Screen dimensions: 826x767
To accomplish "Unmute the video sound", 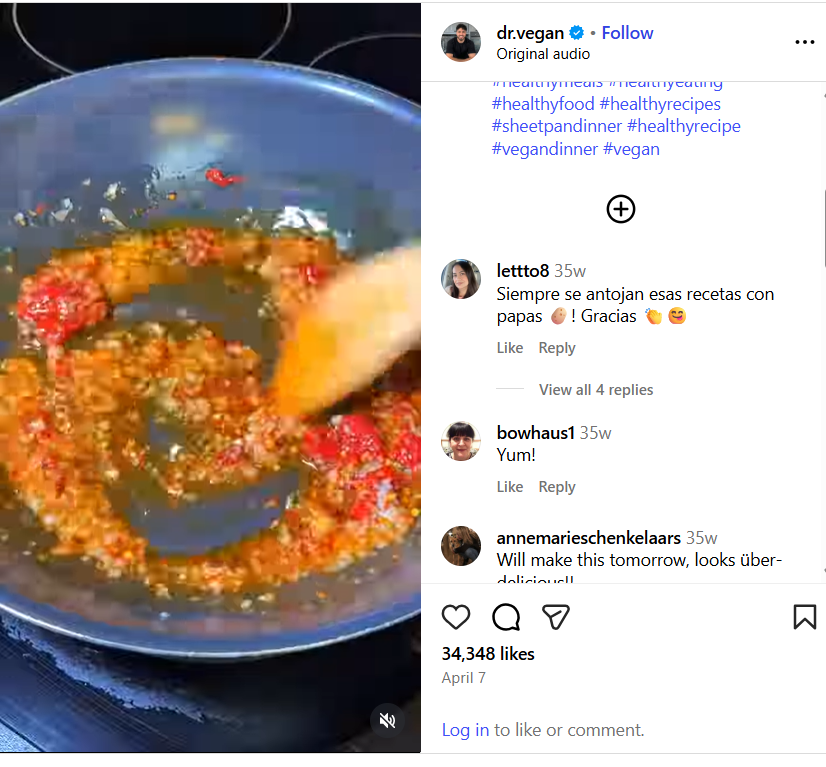I will (x=388, y=720).
